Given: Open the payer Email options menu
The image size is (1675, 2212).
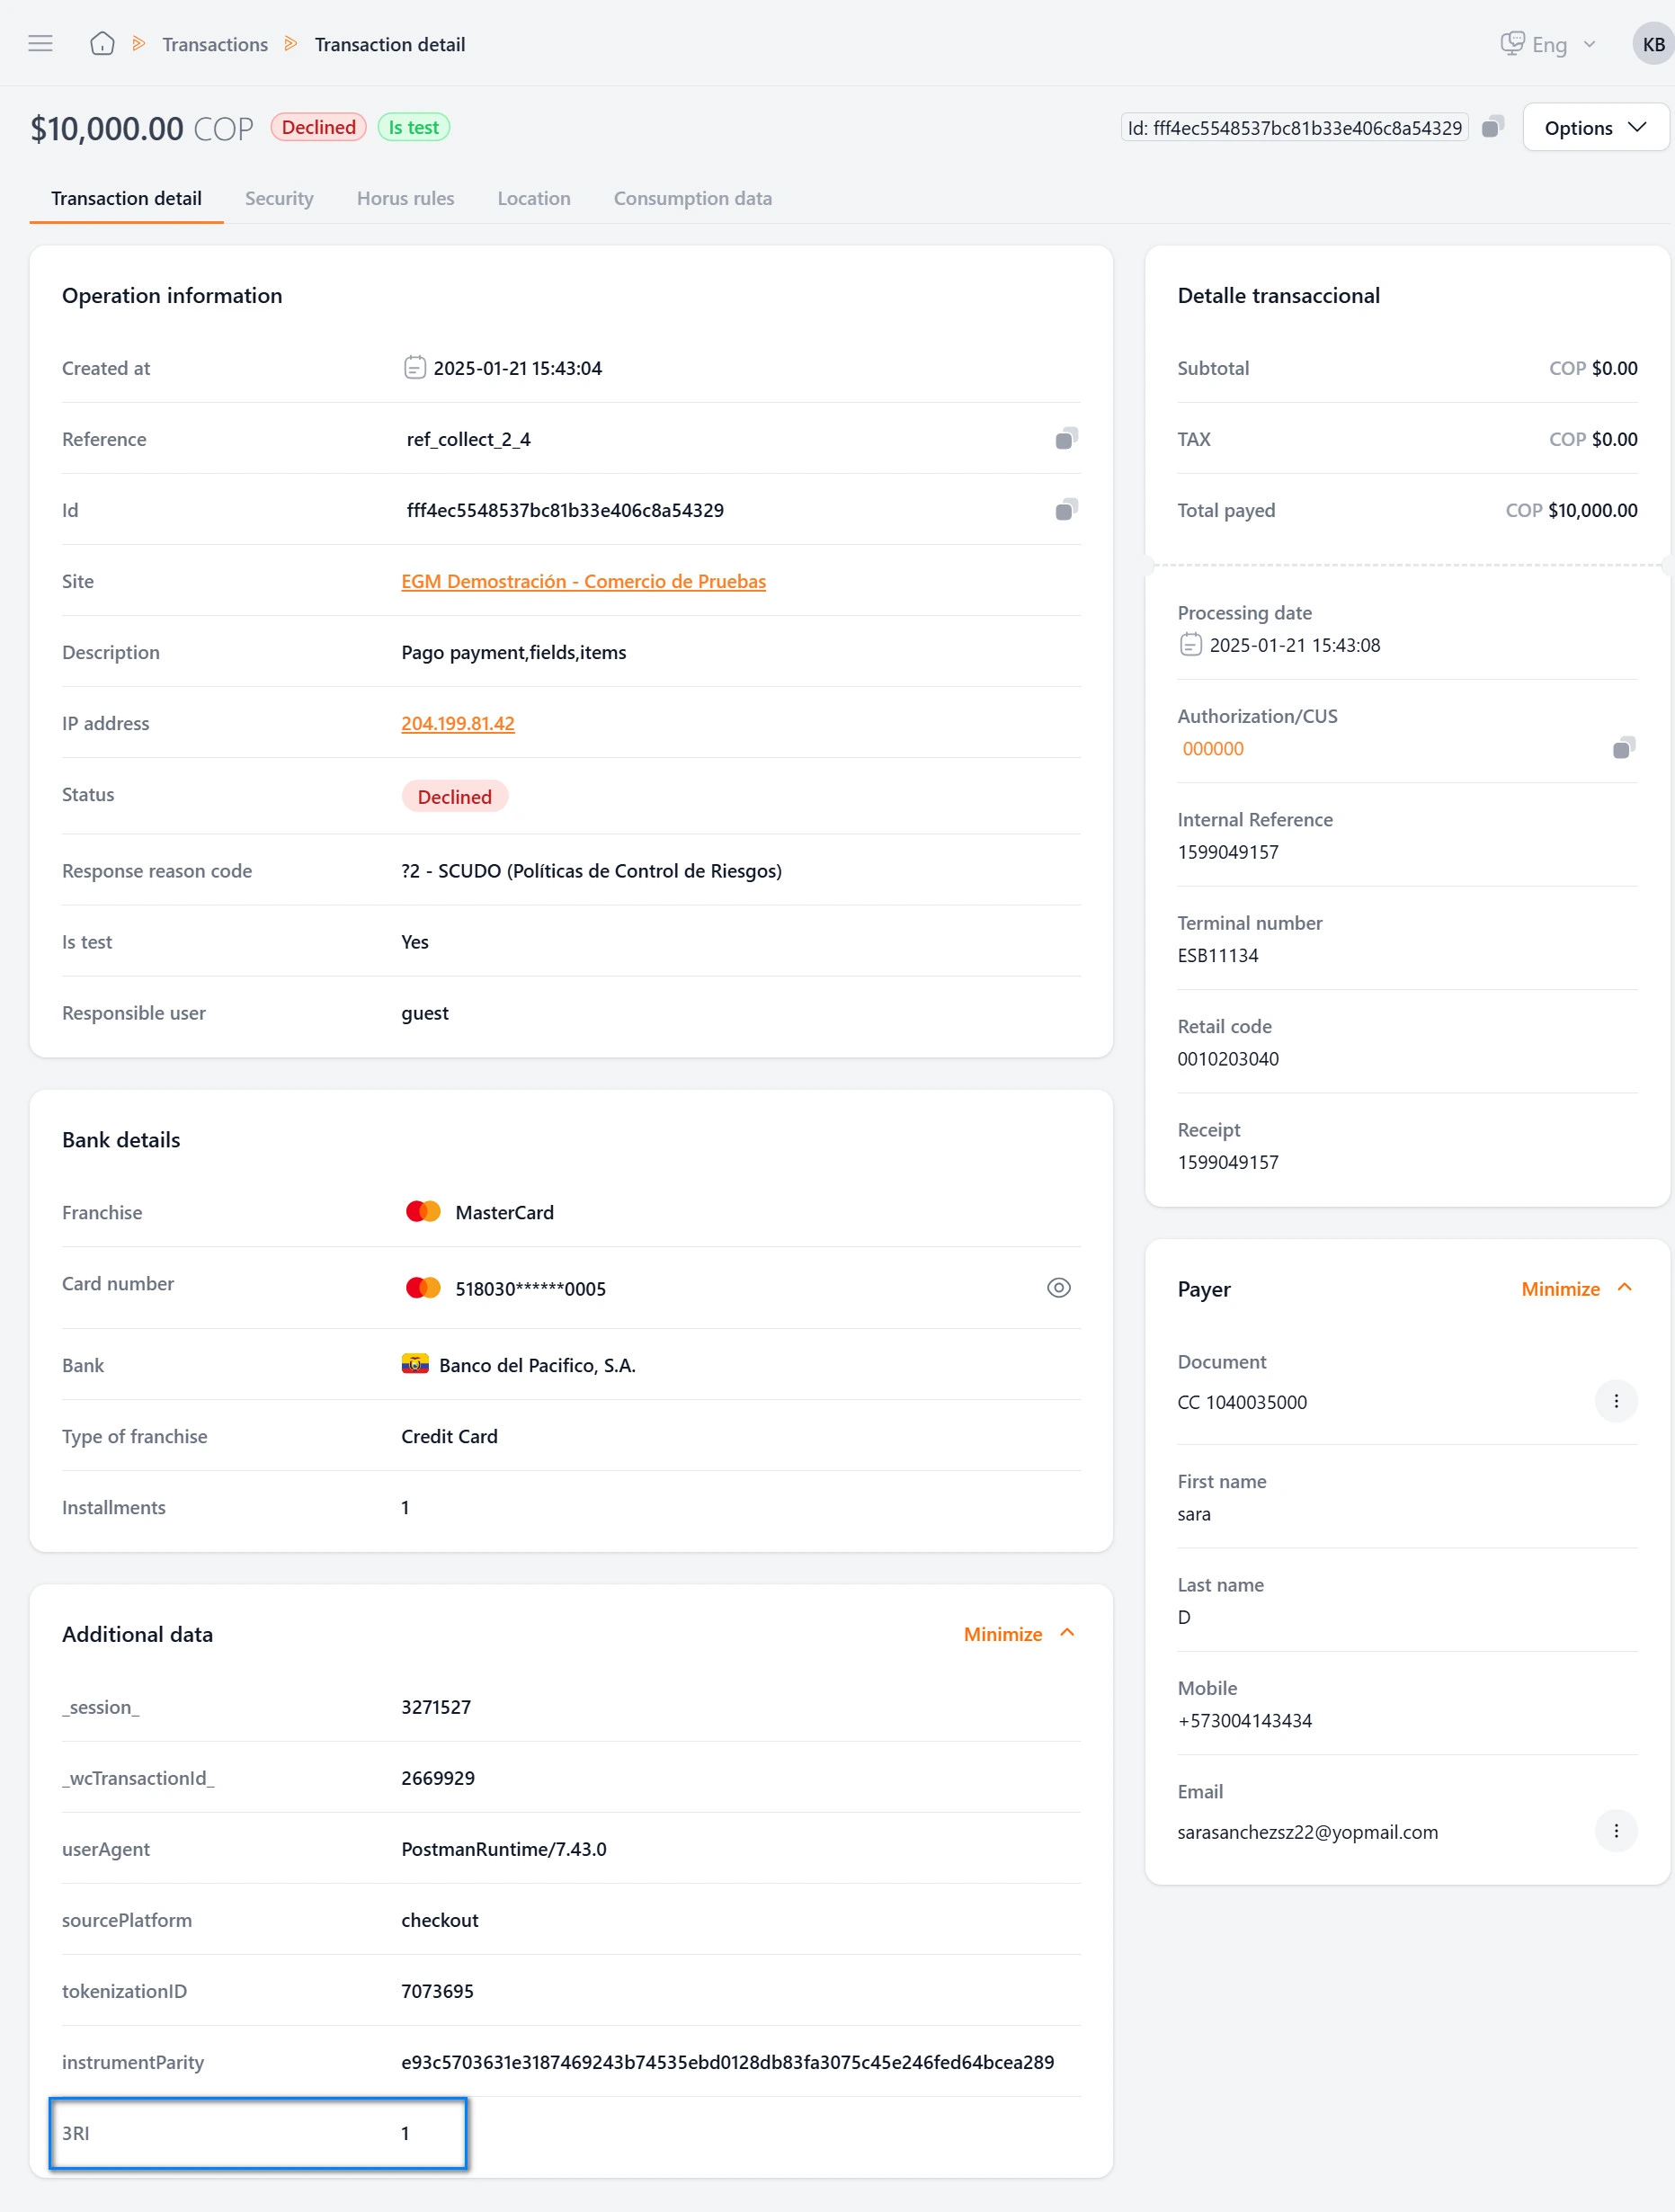Looking at the screenshot, I should click(x=1615, y=1831).
